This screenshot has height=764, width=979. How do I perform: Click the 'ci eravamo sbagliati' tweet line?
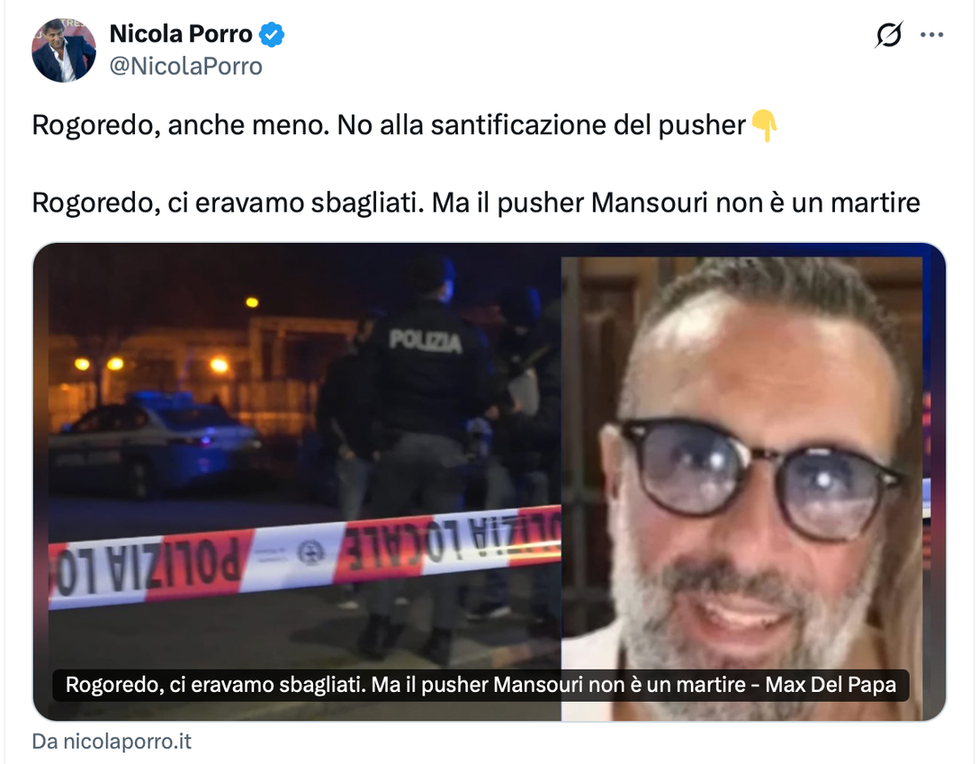476,203
